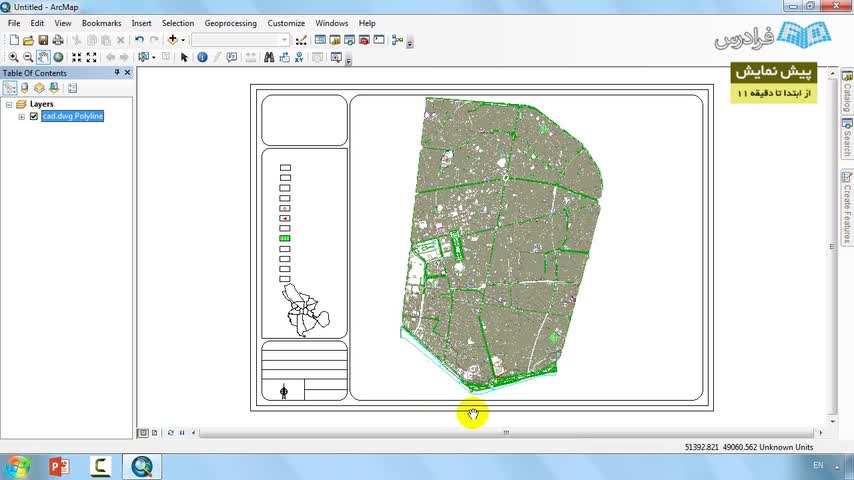Expand the cad.dwg Polyline layer
Screen dimensions: 854x480
pyautogui.click(x=22, y=116)
